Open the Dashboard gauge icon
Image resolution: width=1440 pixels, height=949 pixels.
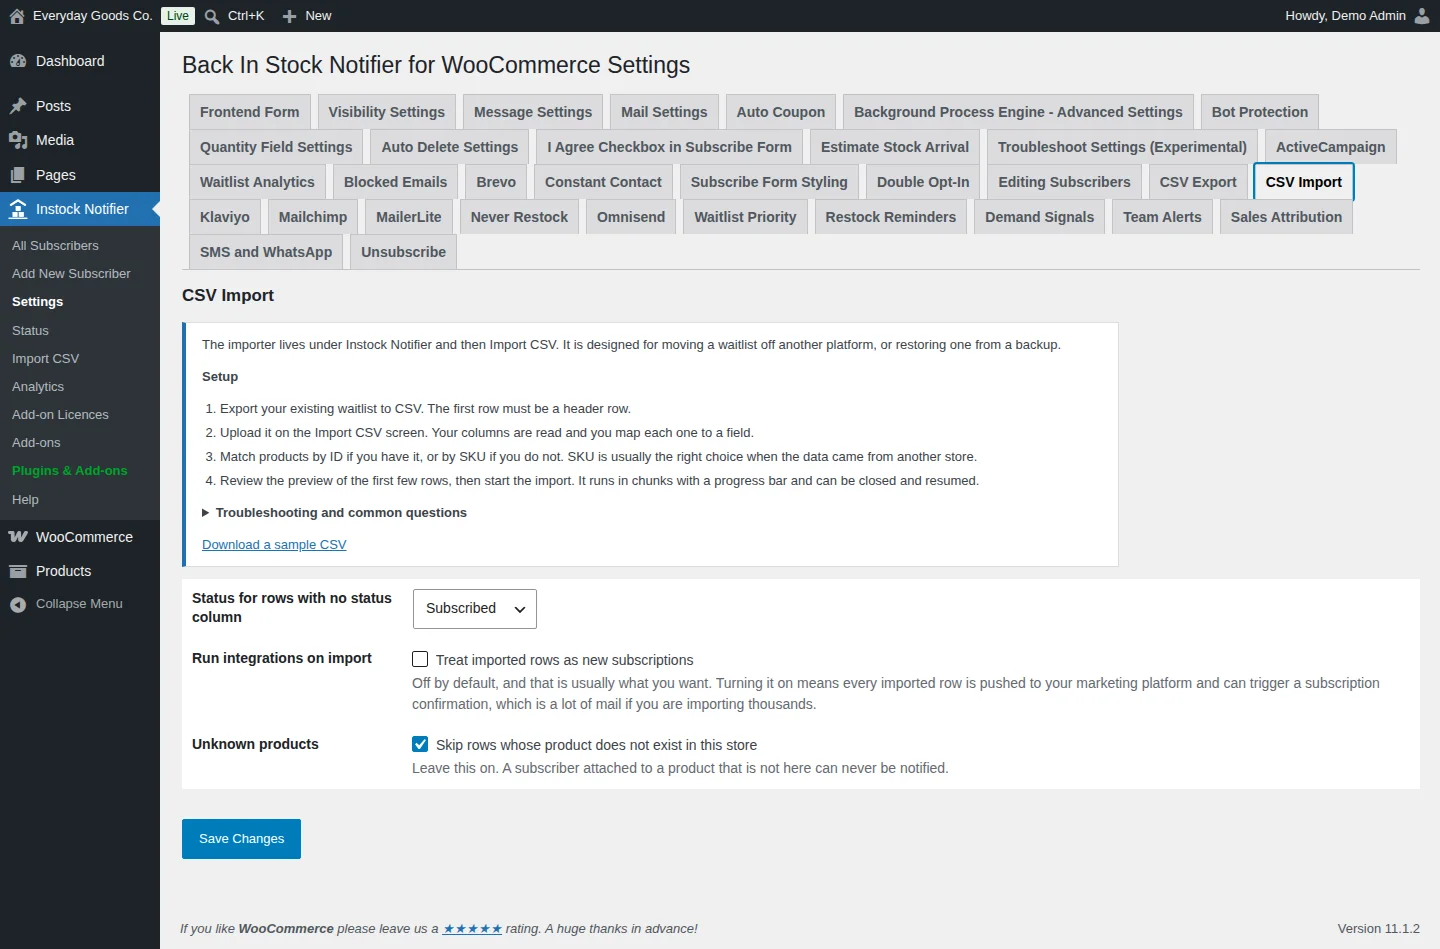(x=18, y=61)
